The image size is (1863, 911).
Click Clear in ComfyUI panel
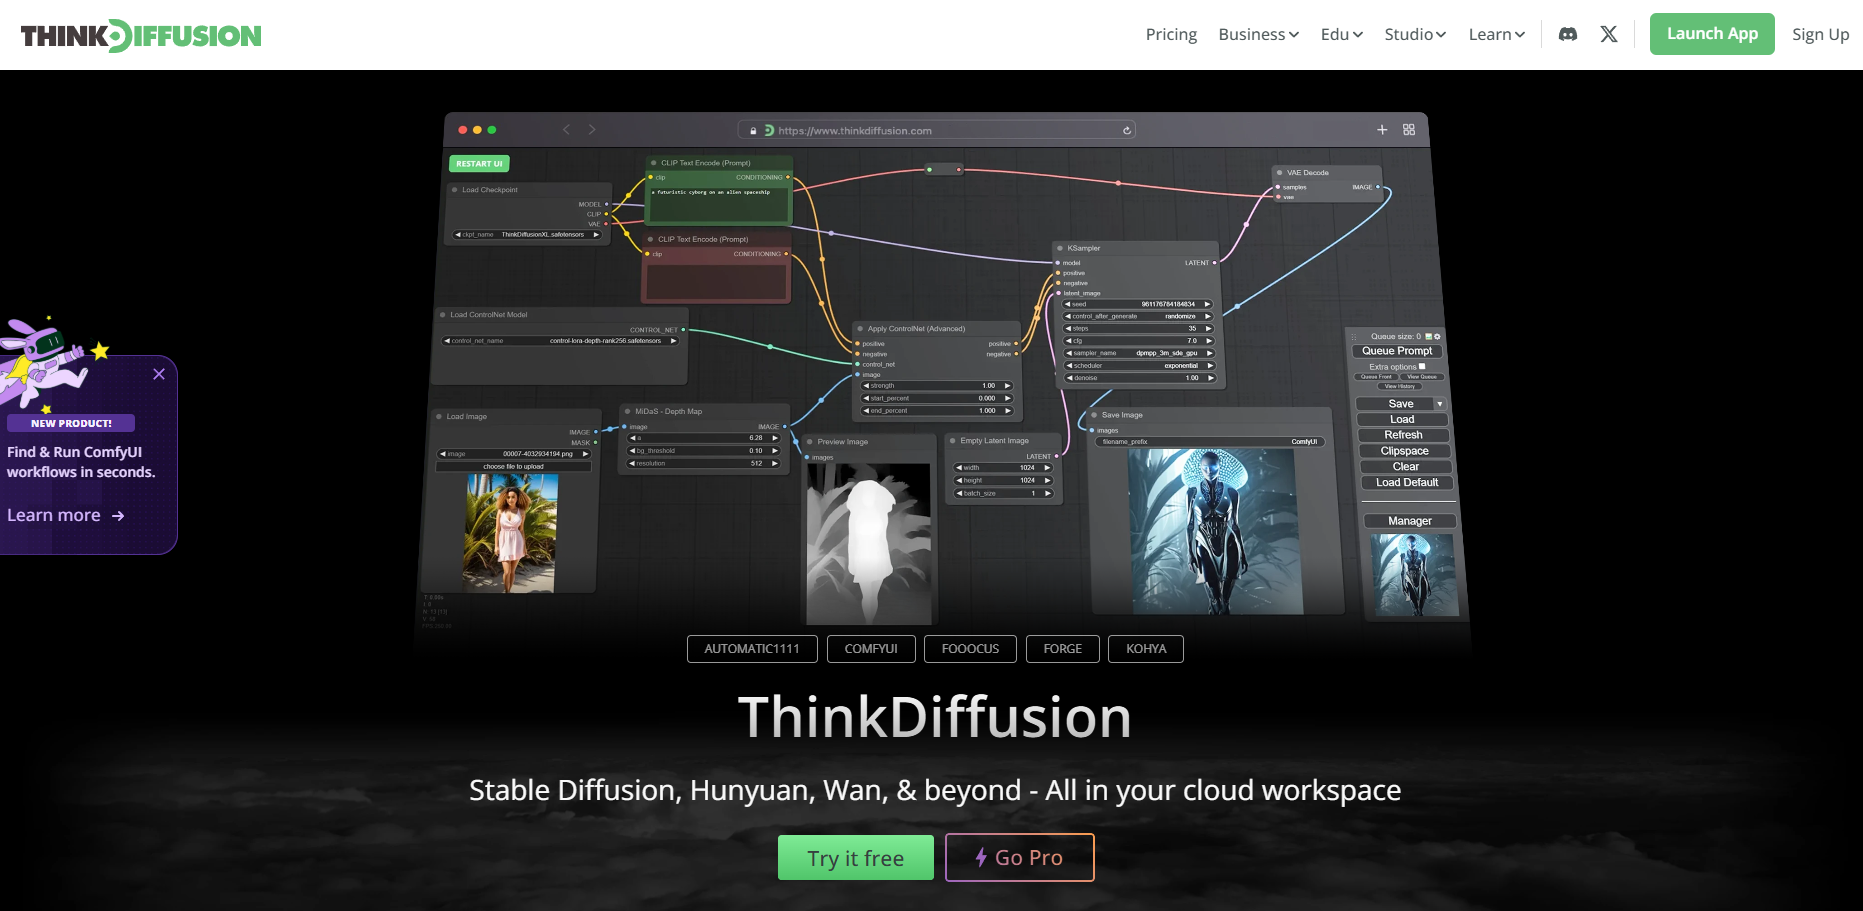click(1405, 467)
